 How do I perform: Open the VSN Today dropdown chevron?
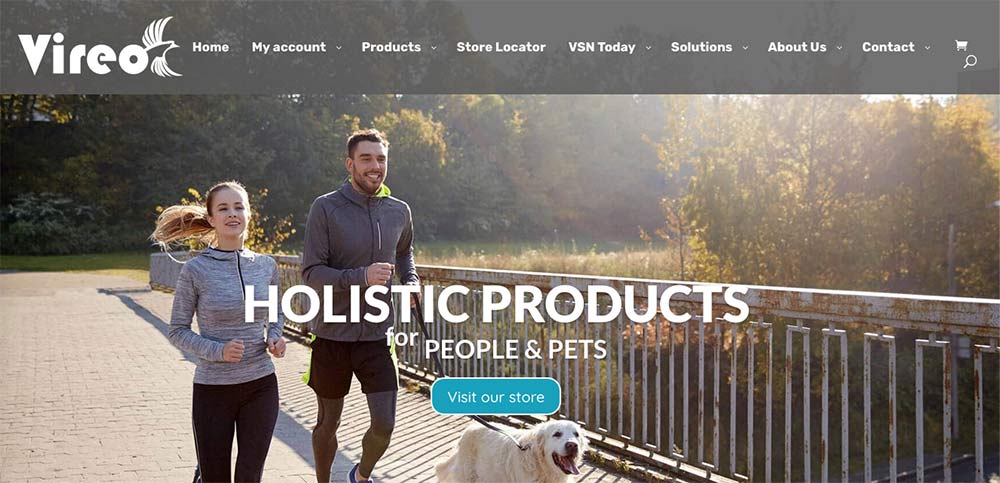[x=649, y=48]
